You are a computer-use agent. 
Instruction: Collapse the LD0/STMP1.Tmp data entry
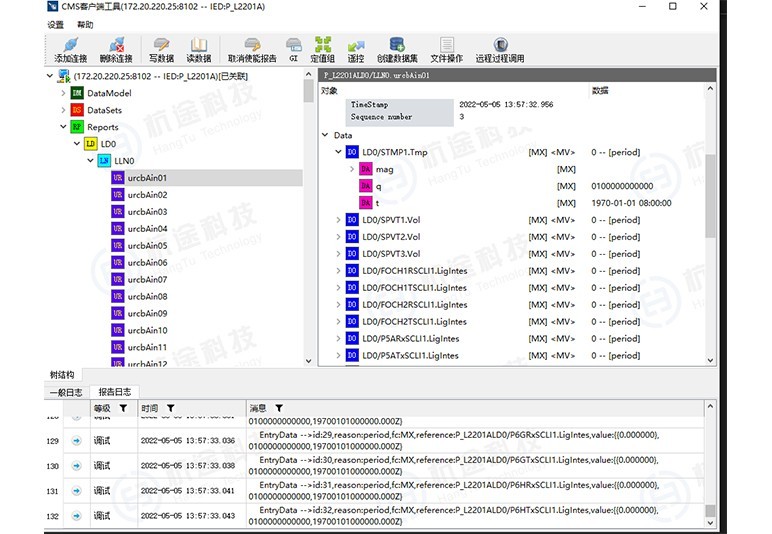[x=339, y=152]
